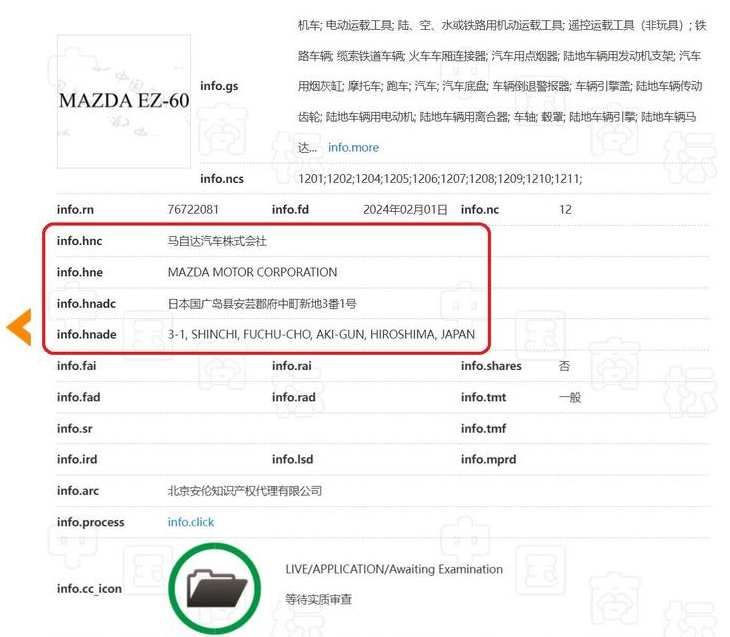Click MAZDA MOTOR CORPORATION holder name
The width and height of the screenshot is (730, 637).
[252, 272]
